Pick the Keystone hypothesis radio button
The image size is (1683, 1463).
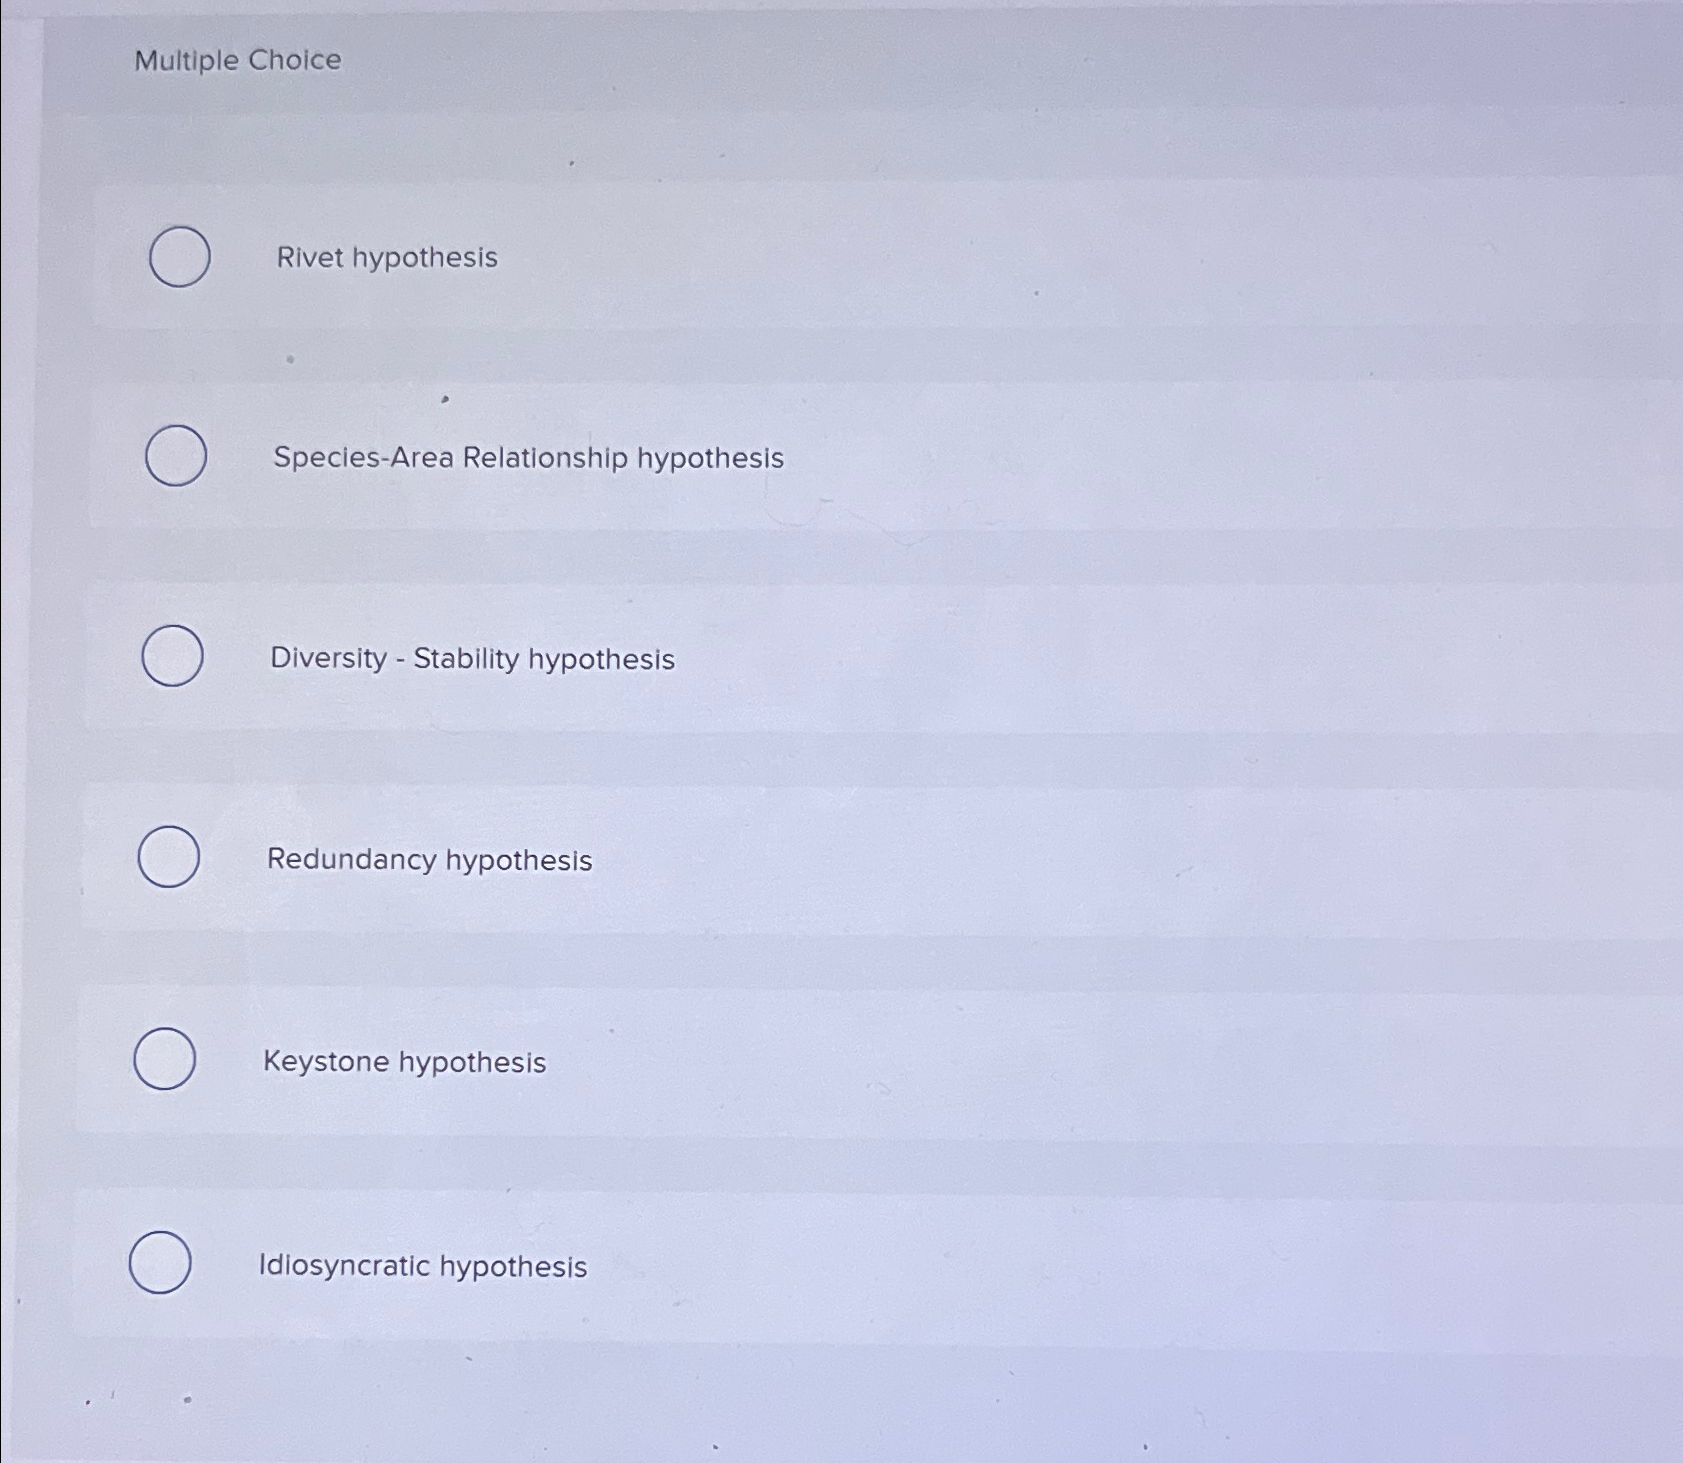click(x=165, y=1059)
